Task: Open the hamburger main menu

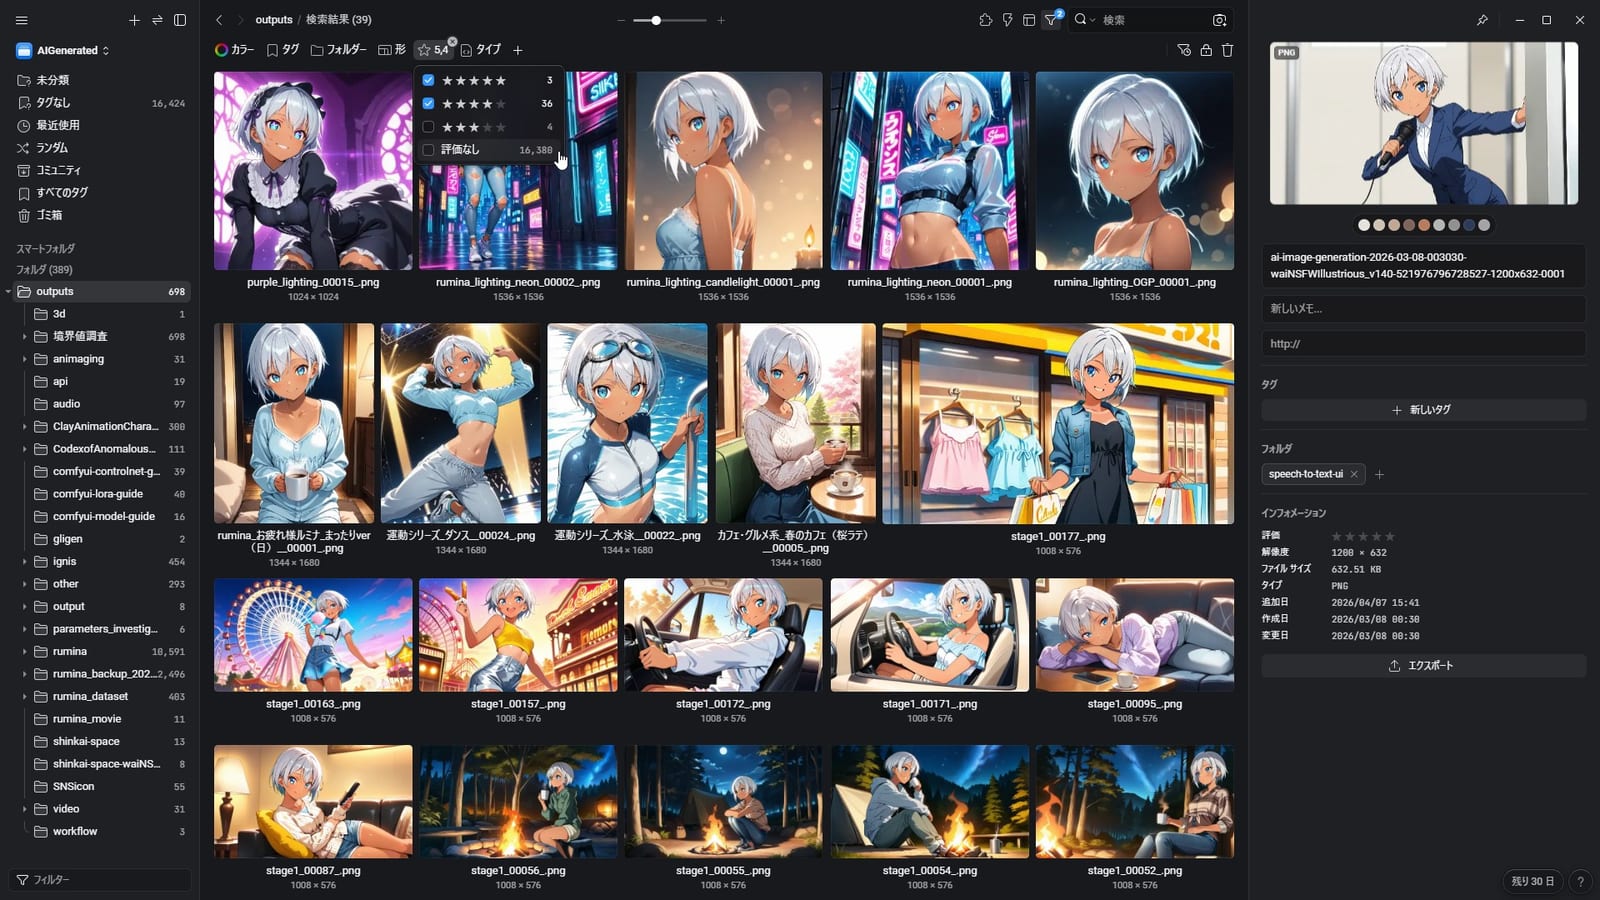Action: [x=21, y=20]
